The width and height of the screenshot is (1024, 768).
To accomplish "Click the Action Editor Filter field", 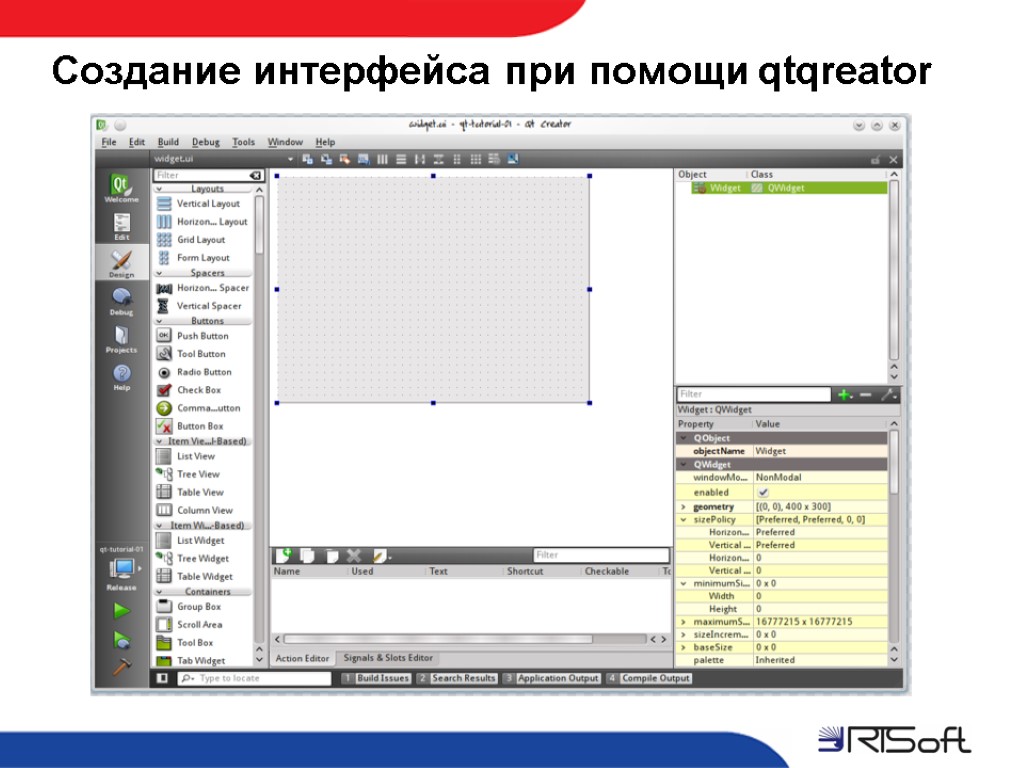I will point(601,555).
